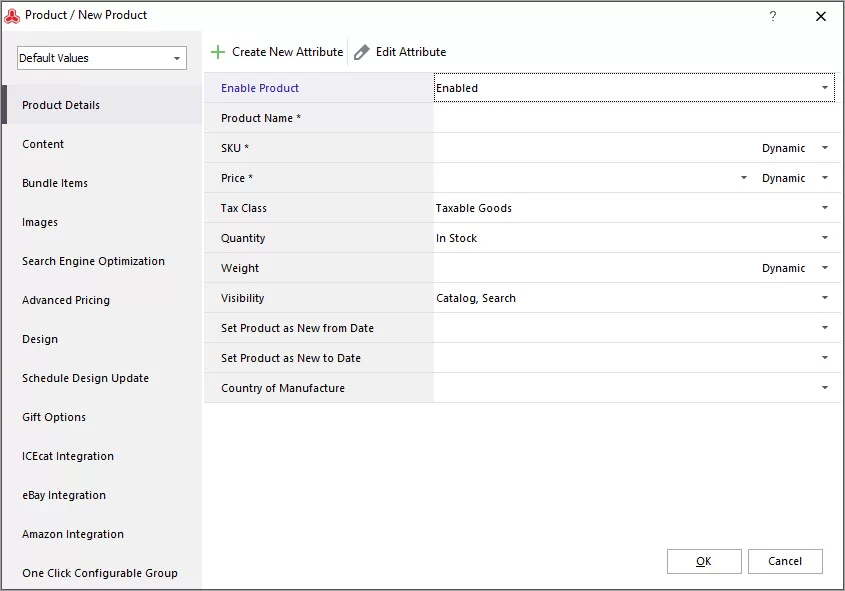Click the Quantity label
The width and height of the screenshot is (845, 591).
[243, 238]
